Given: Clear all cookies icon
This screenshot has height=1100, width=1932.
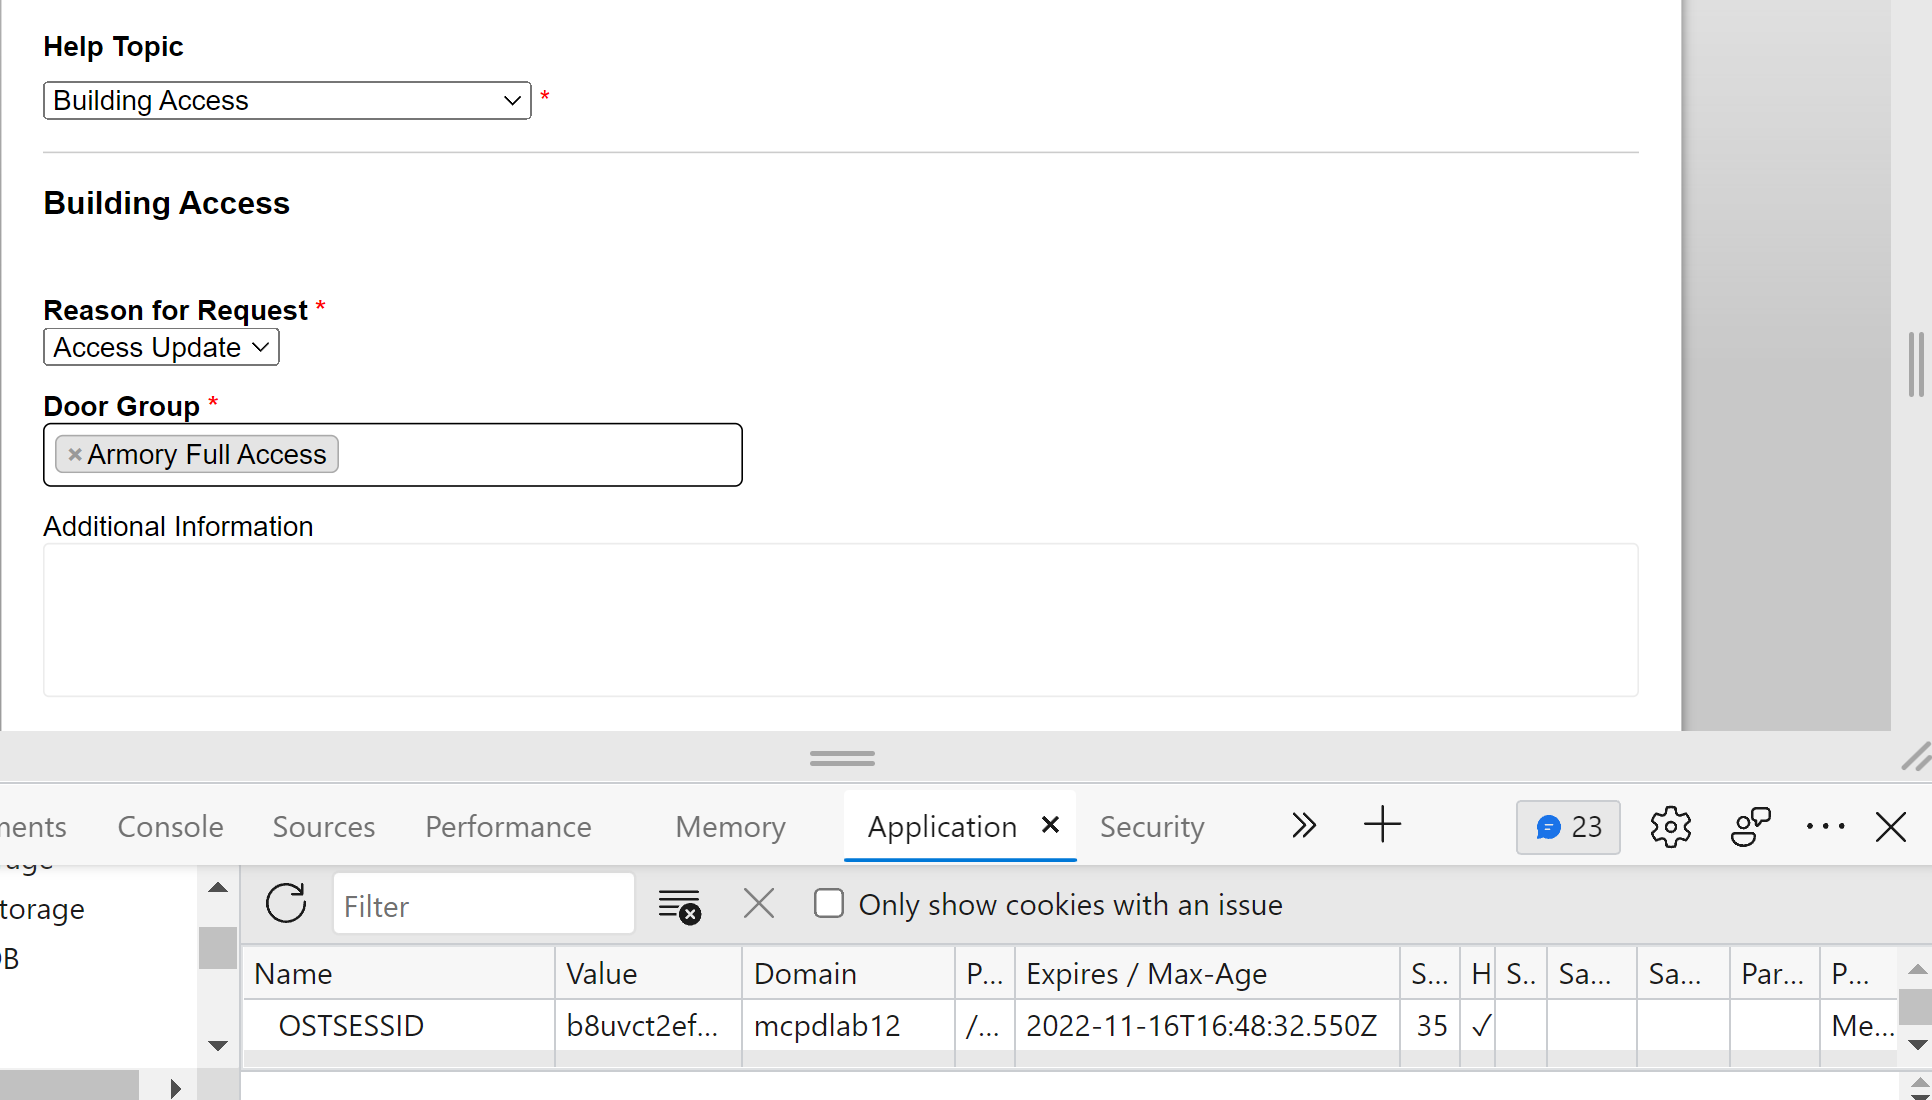Looking at the screenshot, I should tap(679, 906).
